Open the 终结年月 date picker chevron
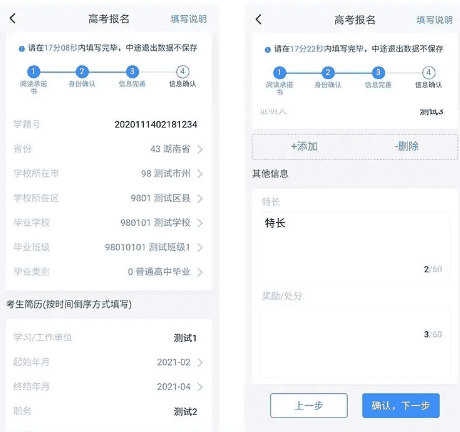The height and width of the screenshot is (432, 460). [200, 387]
